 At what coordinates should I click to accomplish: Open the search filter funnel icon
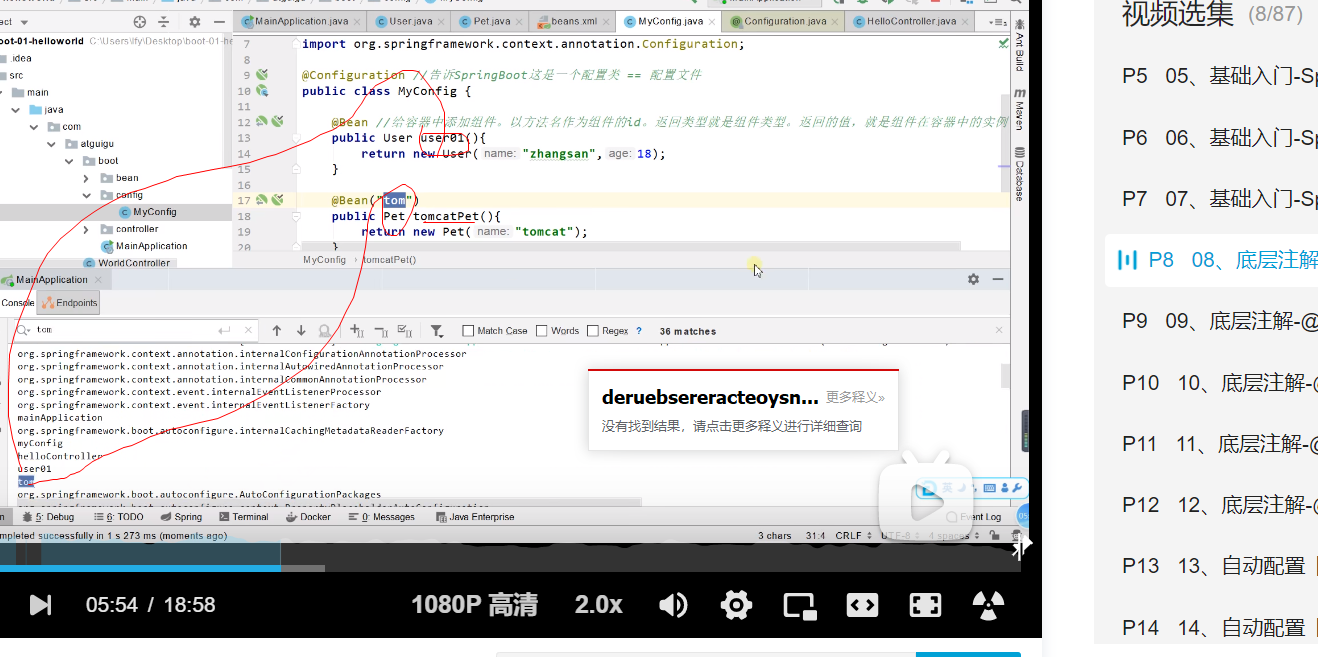click(437, 330)
